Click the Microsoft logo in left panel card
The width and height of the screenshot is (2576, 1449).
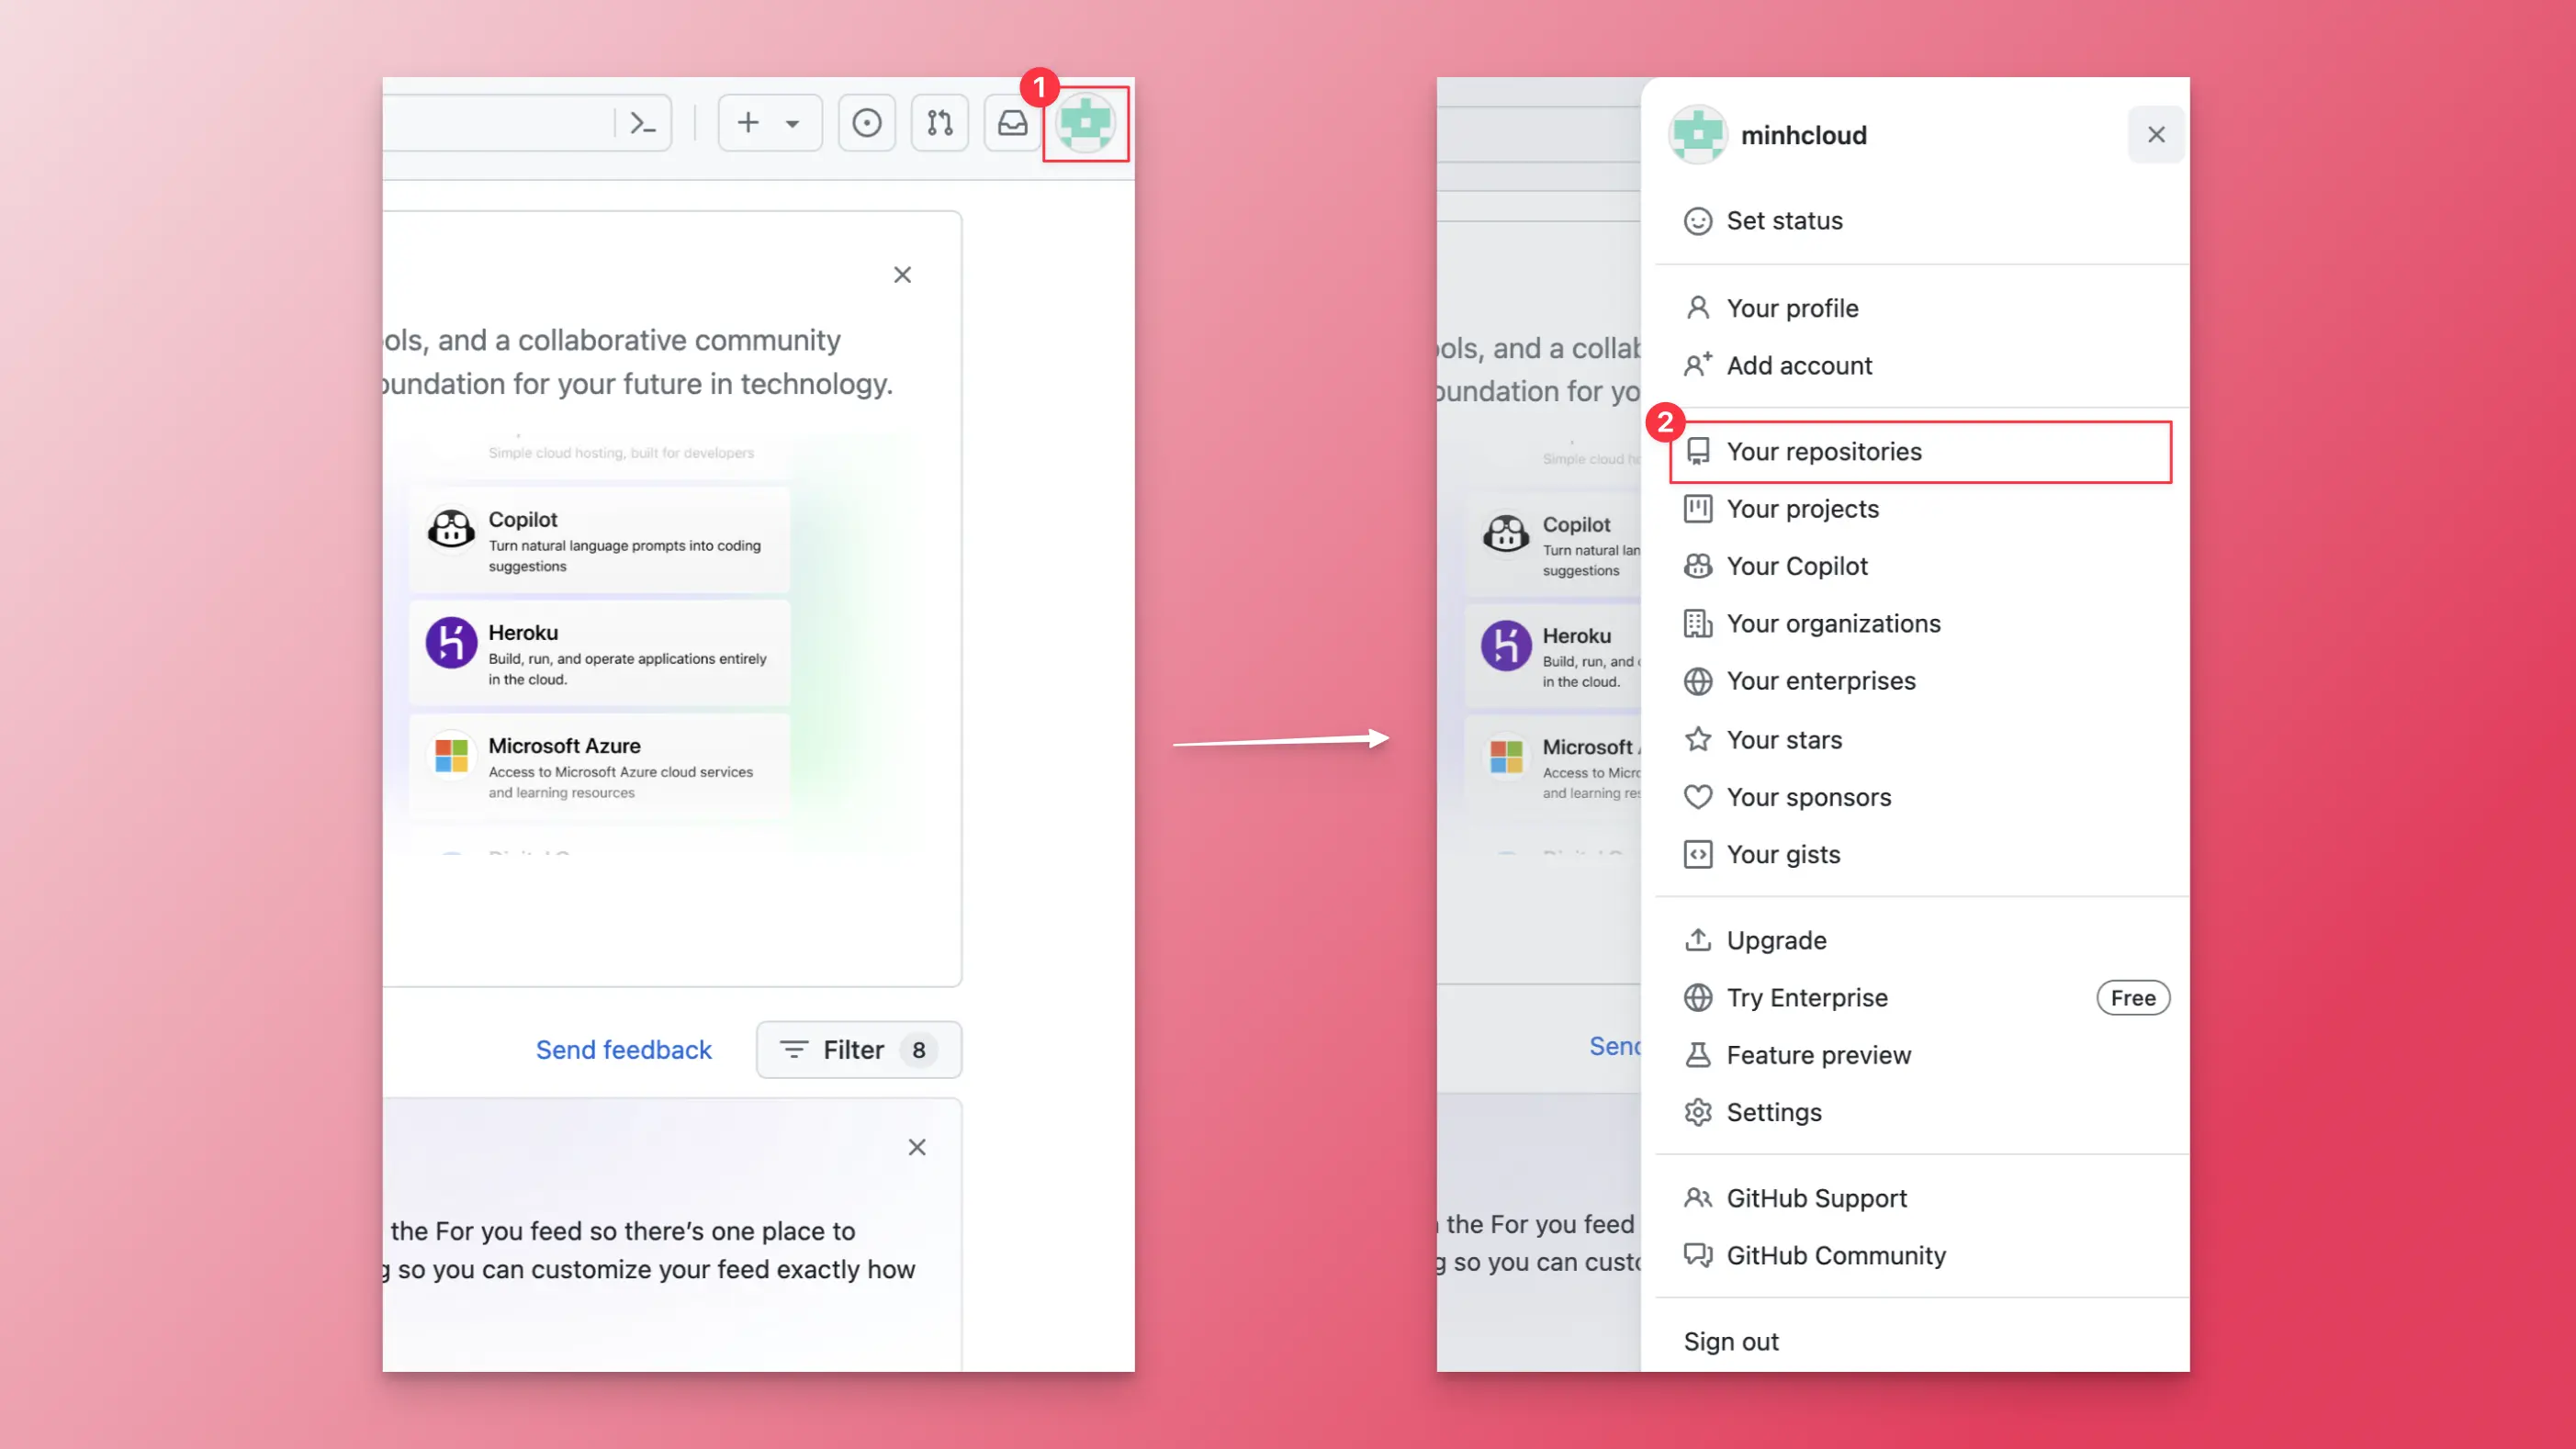[452, 756]
